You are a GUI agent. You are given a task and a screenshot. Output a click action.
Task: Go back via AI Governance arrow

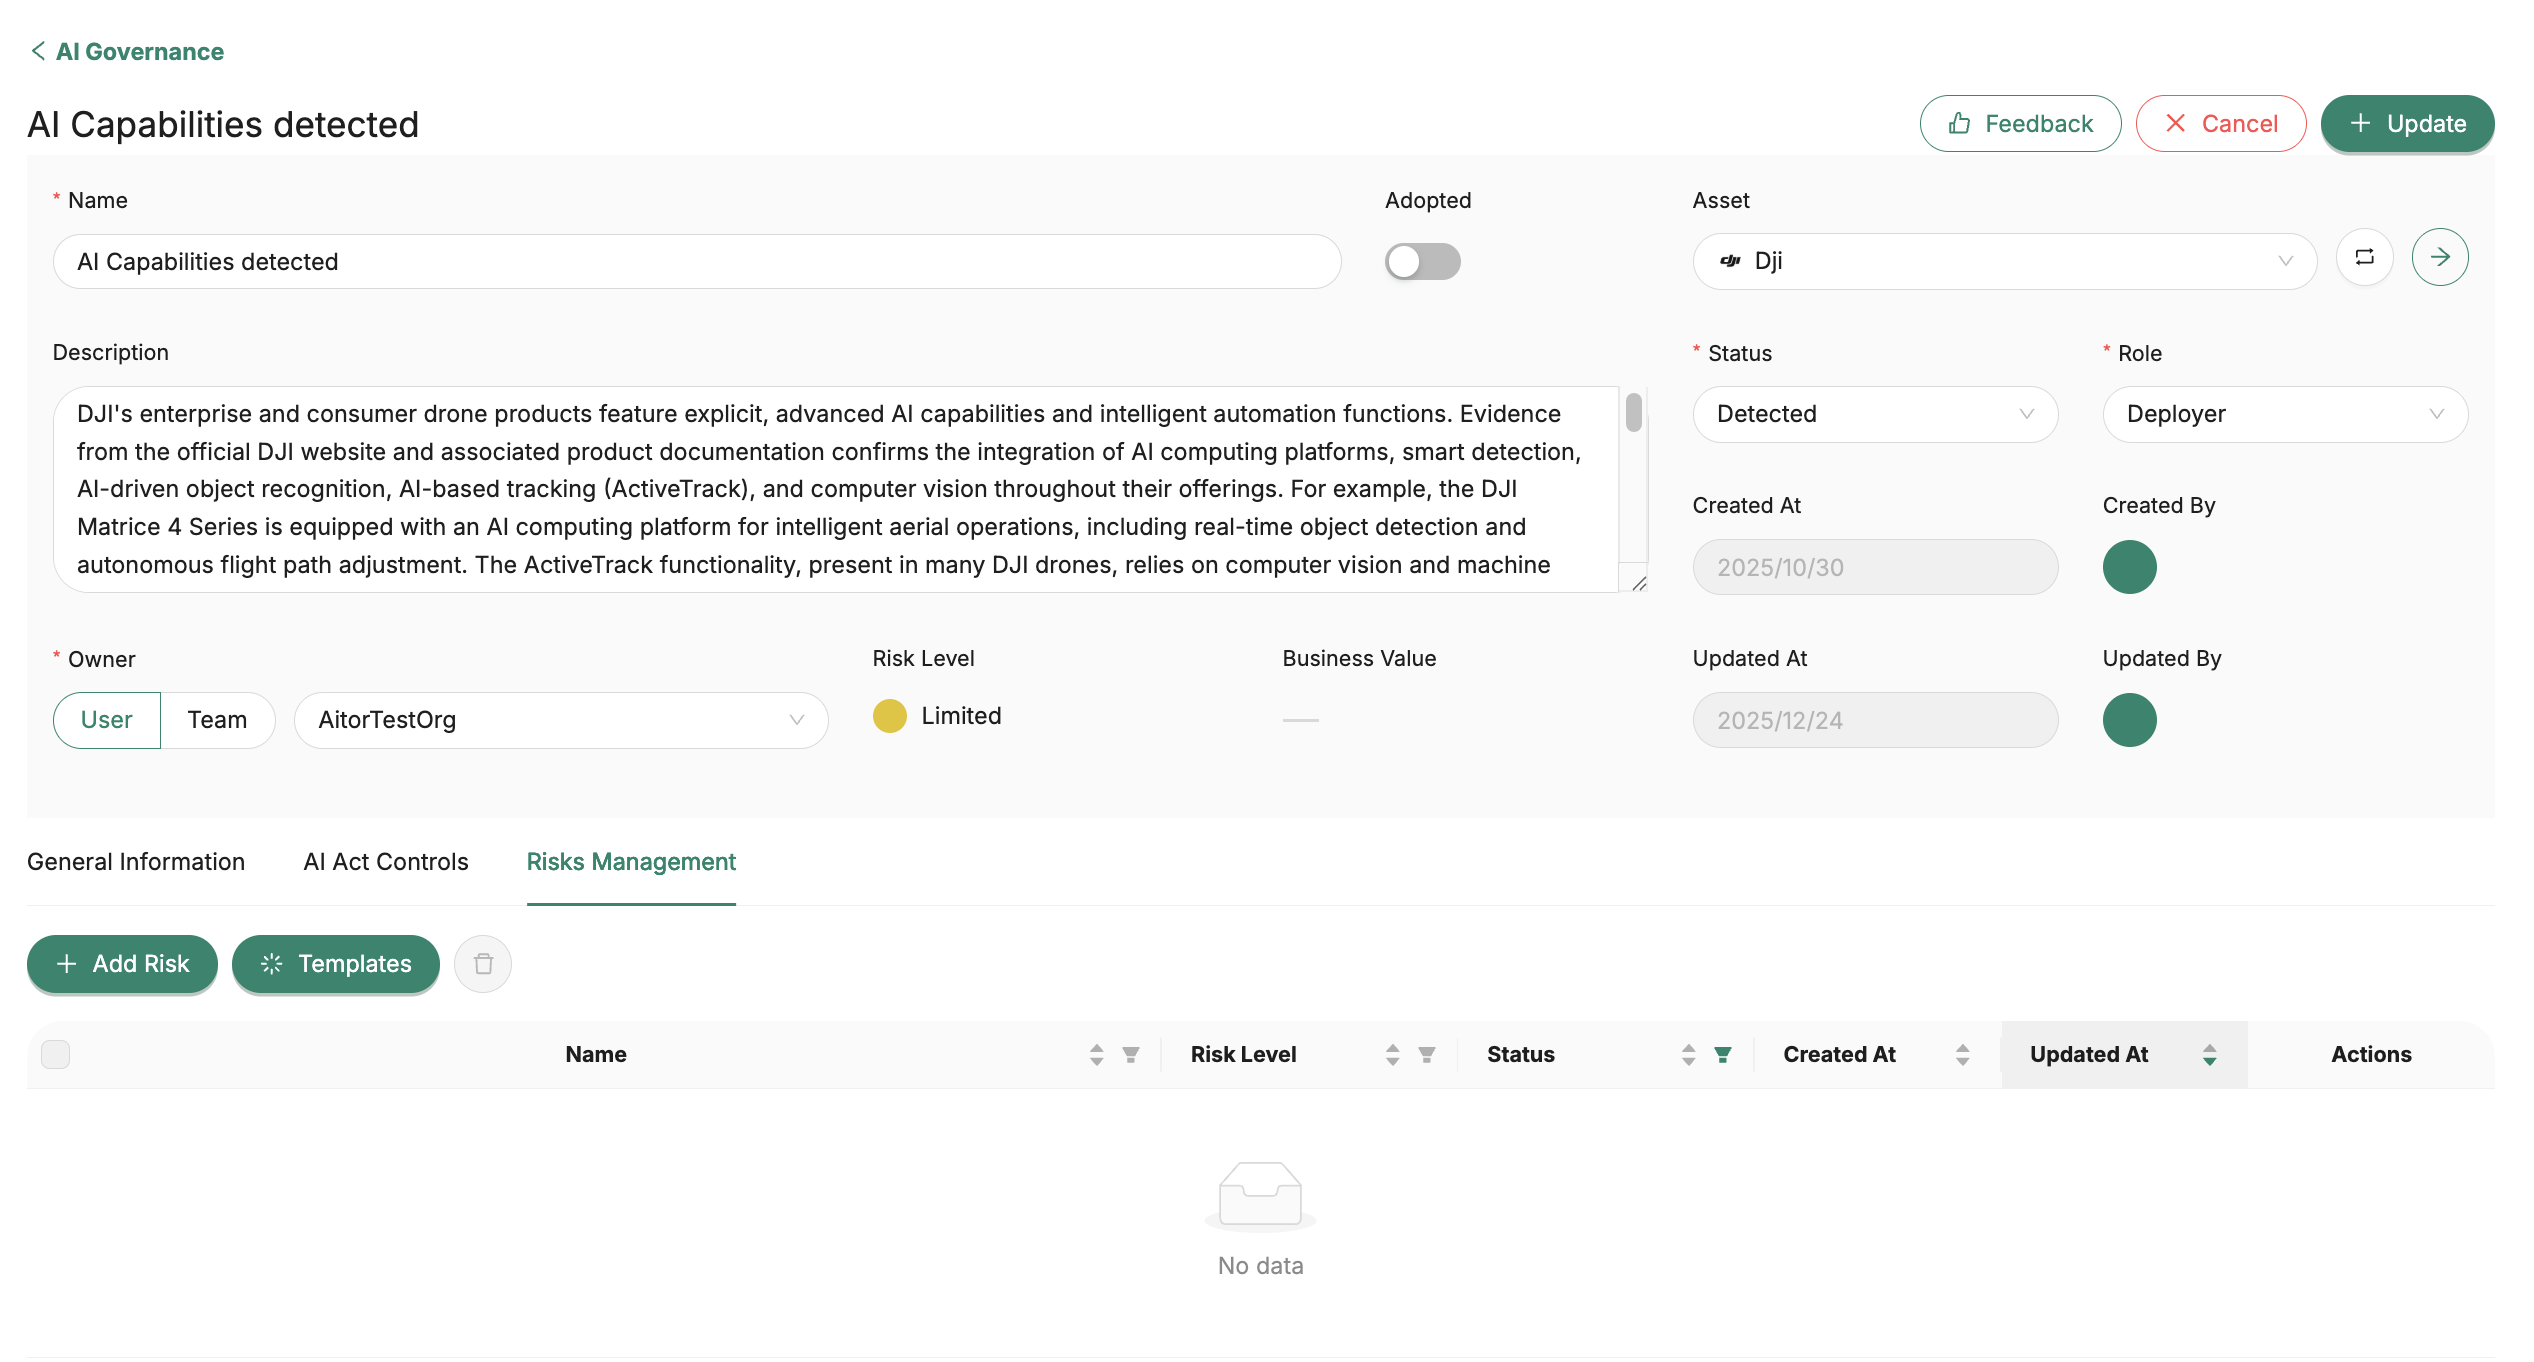(38, 51)
